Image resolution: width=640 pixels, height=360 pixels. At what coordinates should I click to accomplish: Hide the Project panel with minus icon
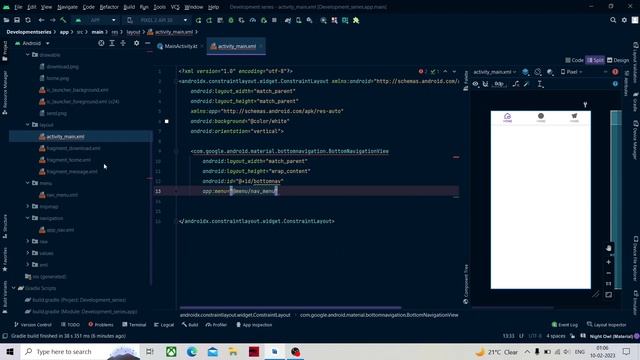coord(147,43)
